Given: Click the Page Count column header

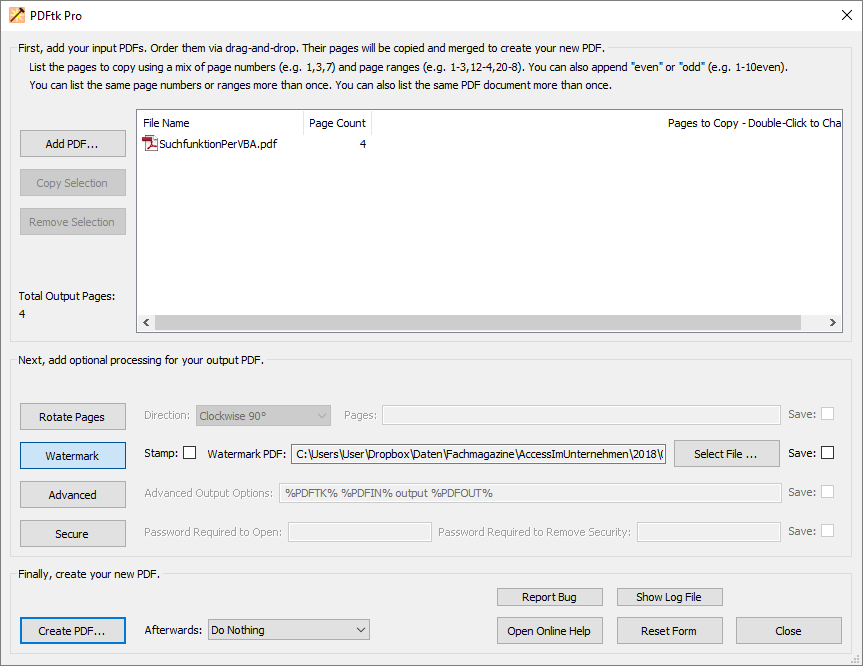Looking at the screenshot, I should [337, 123].
